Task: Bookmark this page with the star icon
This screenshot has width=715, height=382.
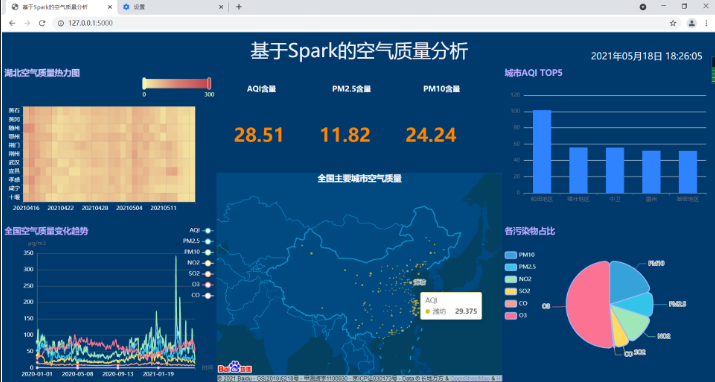Action: (673, 23)
